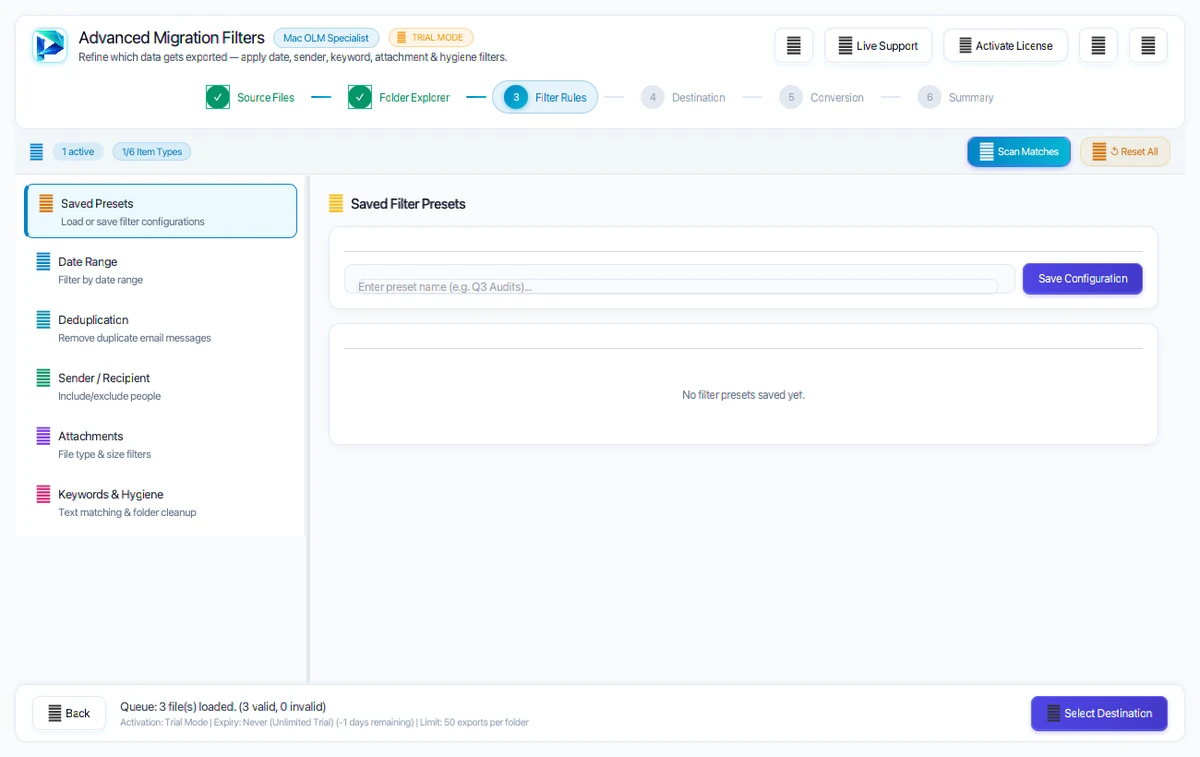Click the Deduplication sidebar icon
The height and width of the screenshot is (757, 1200).
click(43, 319)
